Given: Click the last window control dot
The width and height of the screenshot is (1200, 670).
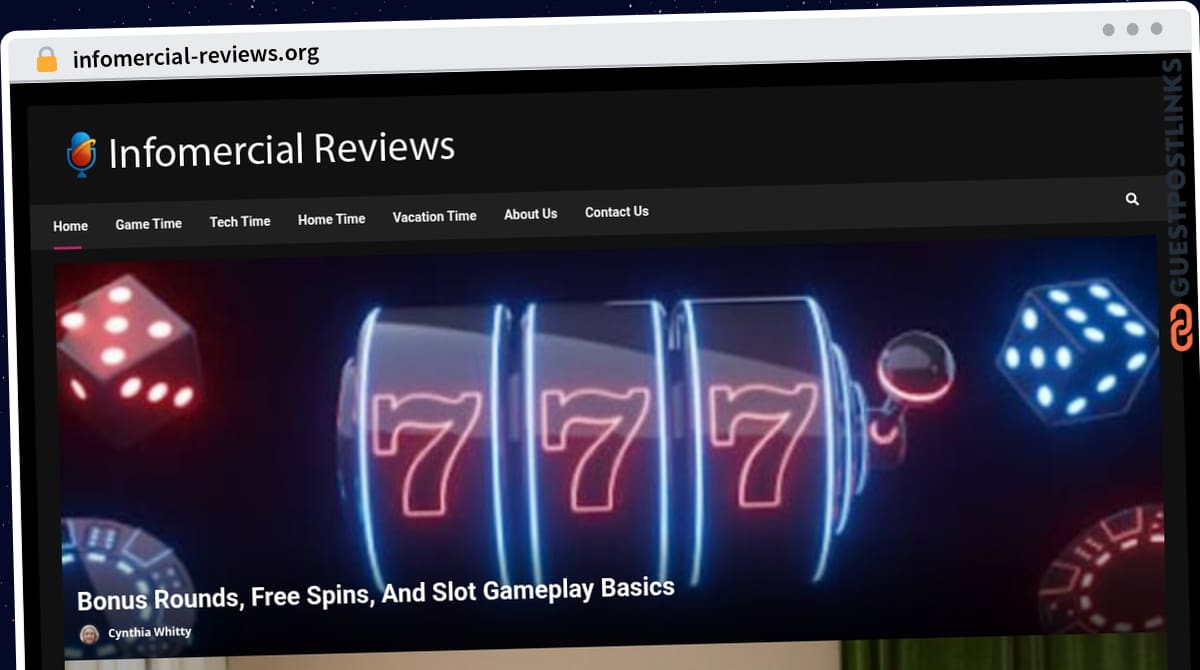Looking at the screenshot, I should coord(1157,29).
